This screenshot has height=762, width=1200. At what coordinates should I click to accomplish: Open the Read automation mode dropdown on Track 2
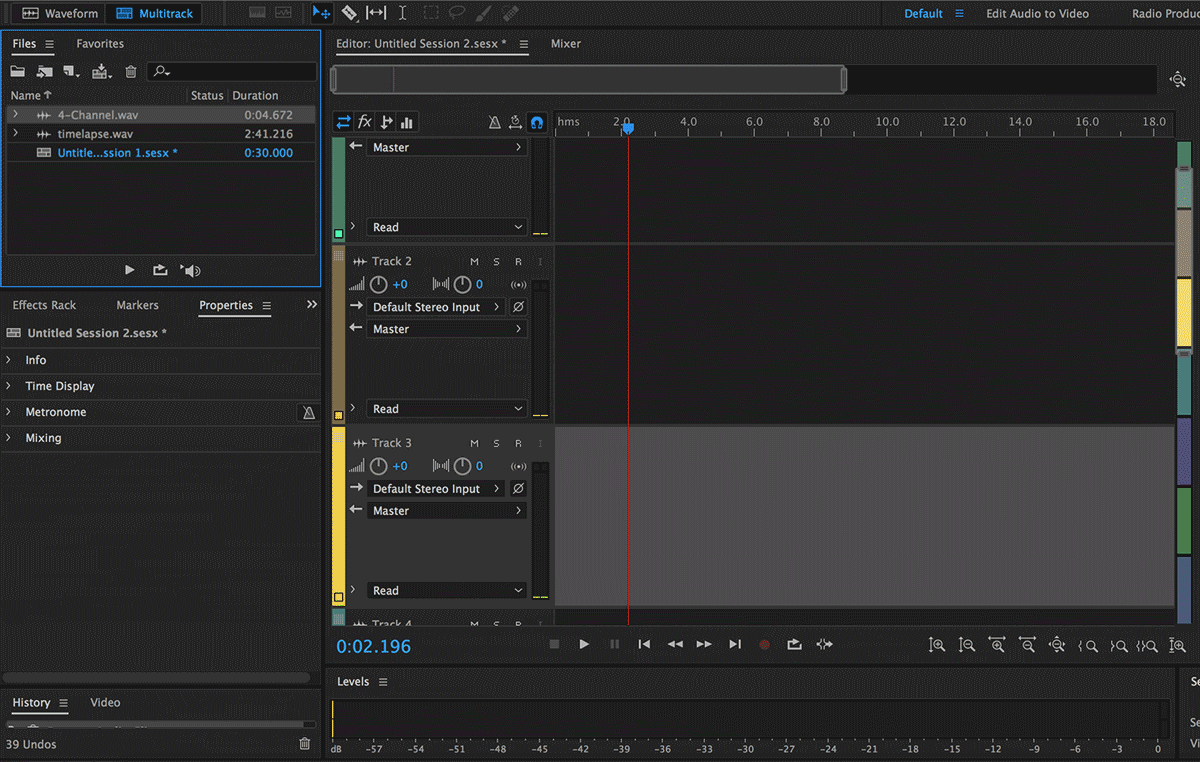pyautogui.click(x=447, y=408)
